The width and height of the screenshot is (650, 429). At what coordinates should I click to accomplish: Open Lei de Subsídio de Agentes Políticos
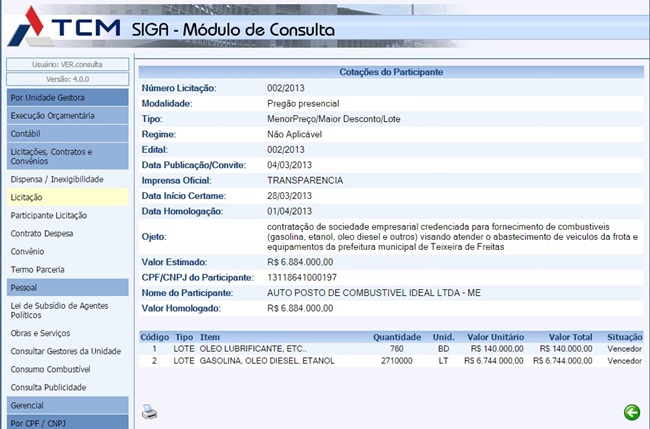[59, 310]
